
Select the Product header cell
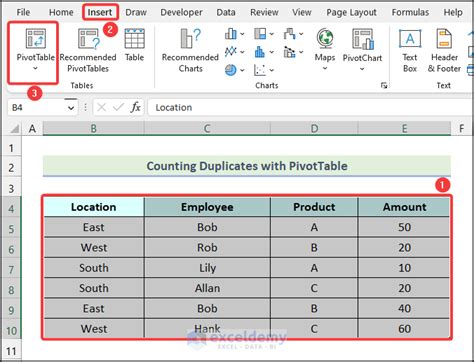click(x=314, y=207)
